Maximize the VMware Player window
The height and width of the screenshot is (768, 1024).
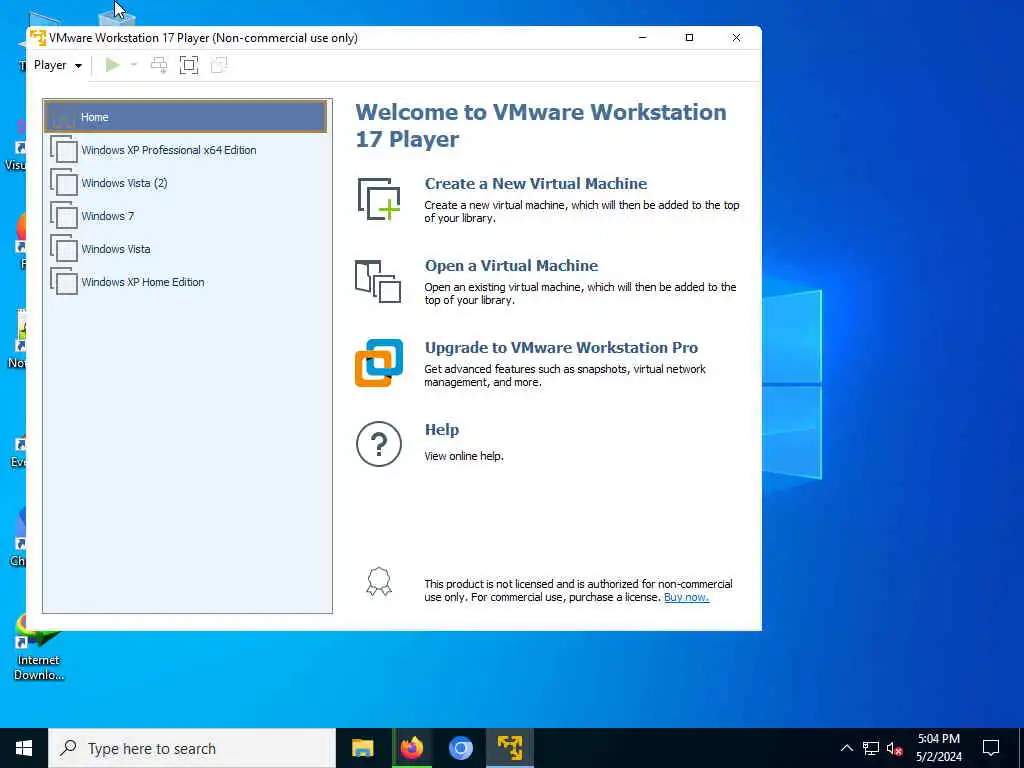pyautogui.click(x=689, y=38)
